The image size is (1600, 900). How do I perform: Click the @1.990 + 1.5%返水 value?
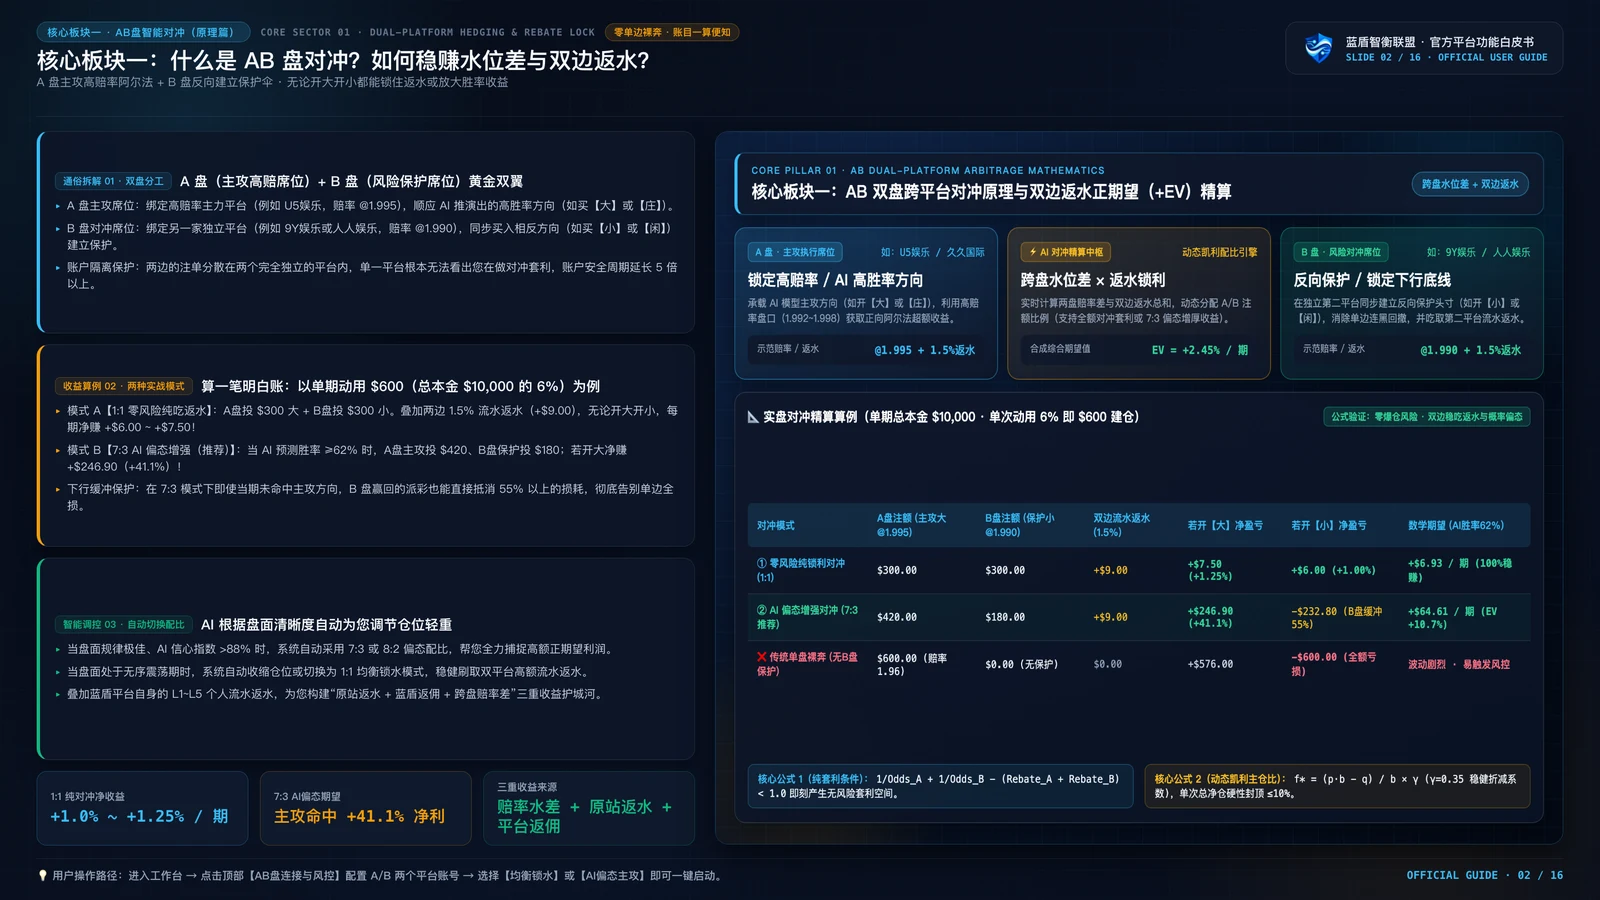coord(1470,350)
